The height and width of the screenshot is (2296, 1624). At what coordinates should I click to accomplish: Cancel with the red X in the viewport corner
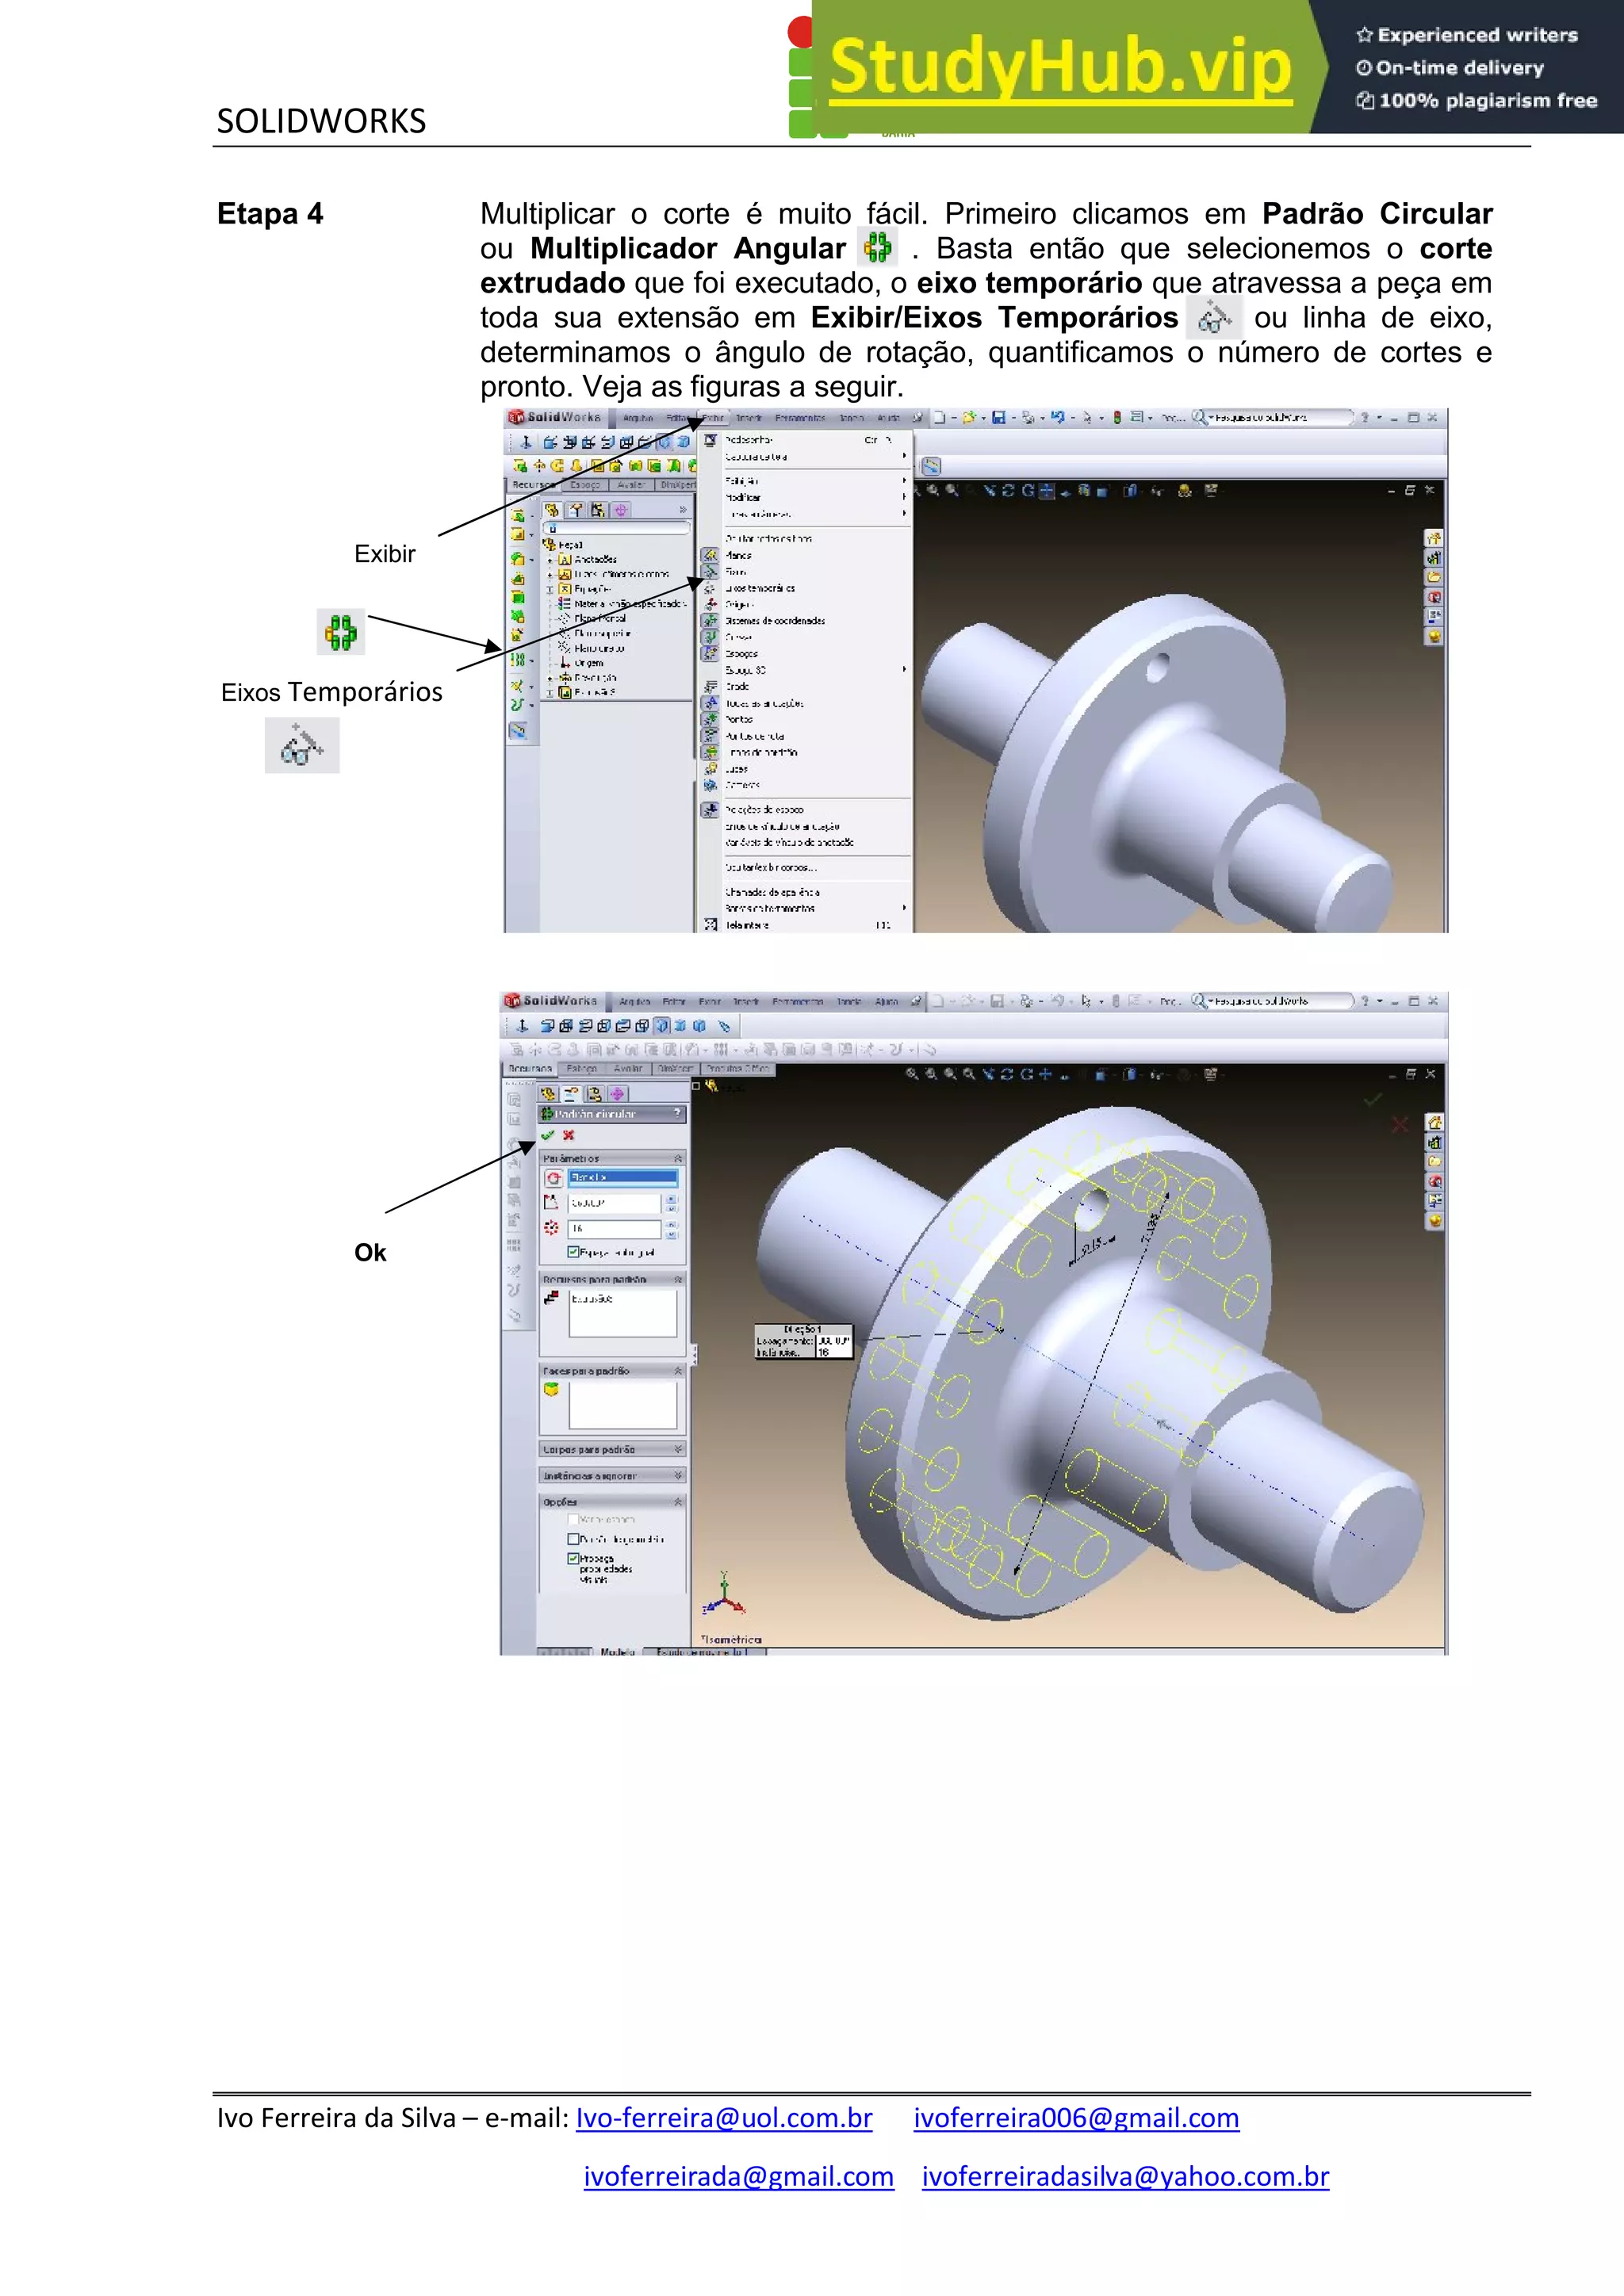(x=1399, y=1125)
